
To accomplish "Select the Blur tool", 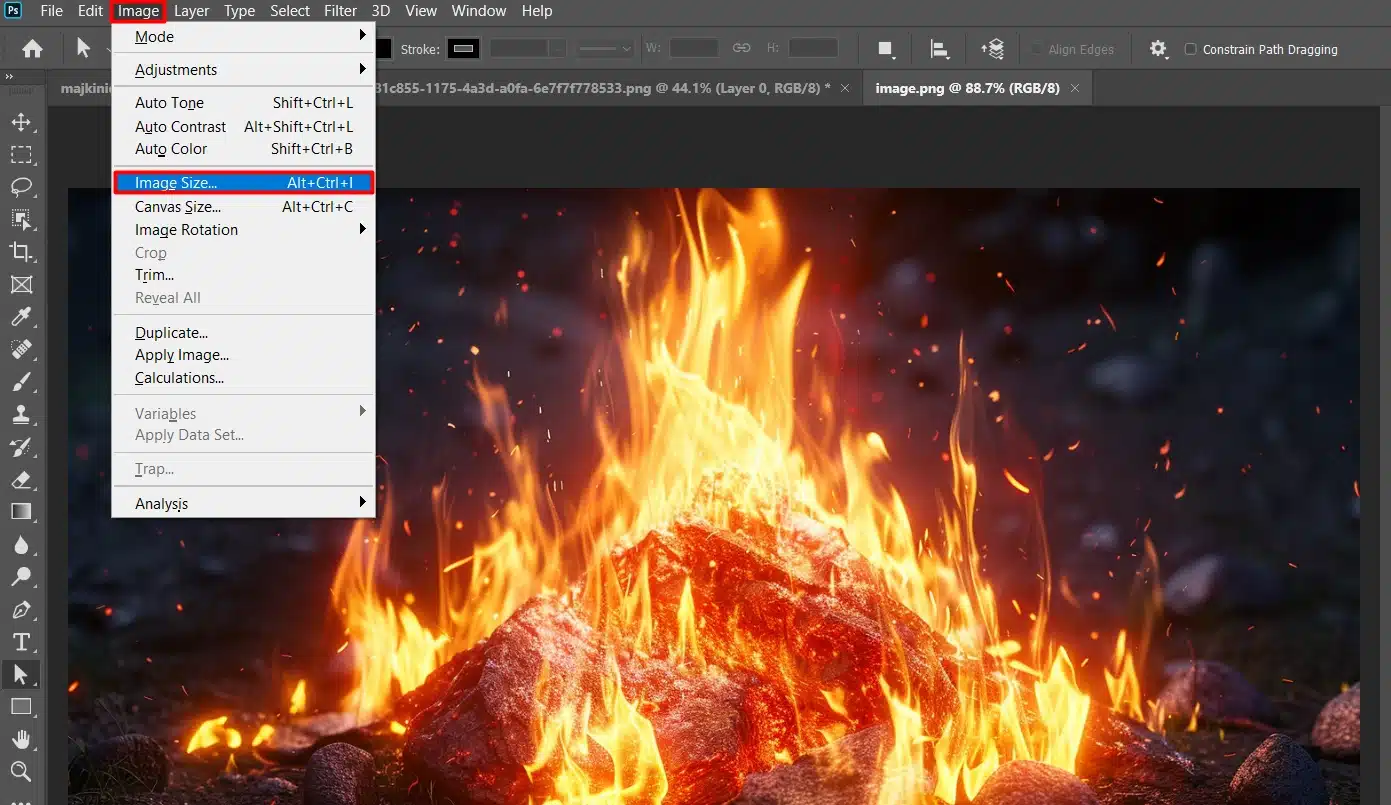I will tap(21, 545).
